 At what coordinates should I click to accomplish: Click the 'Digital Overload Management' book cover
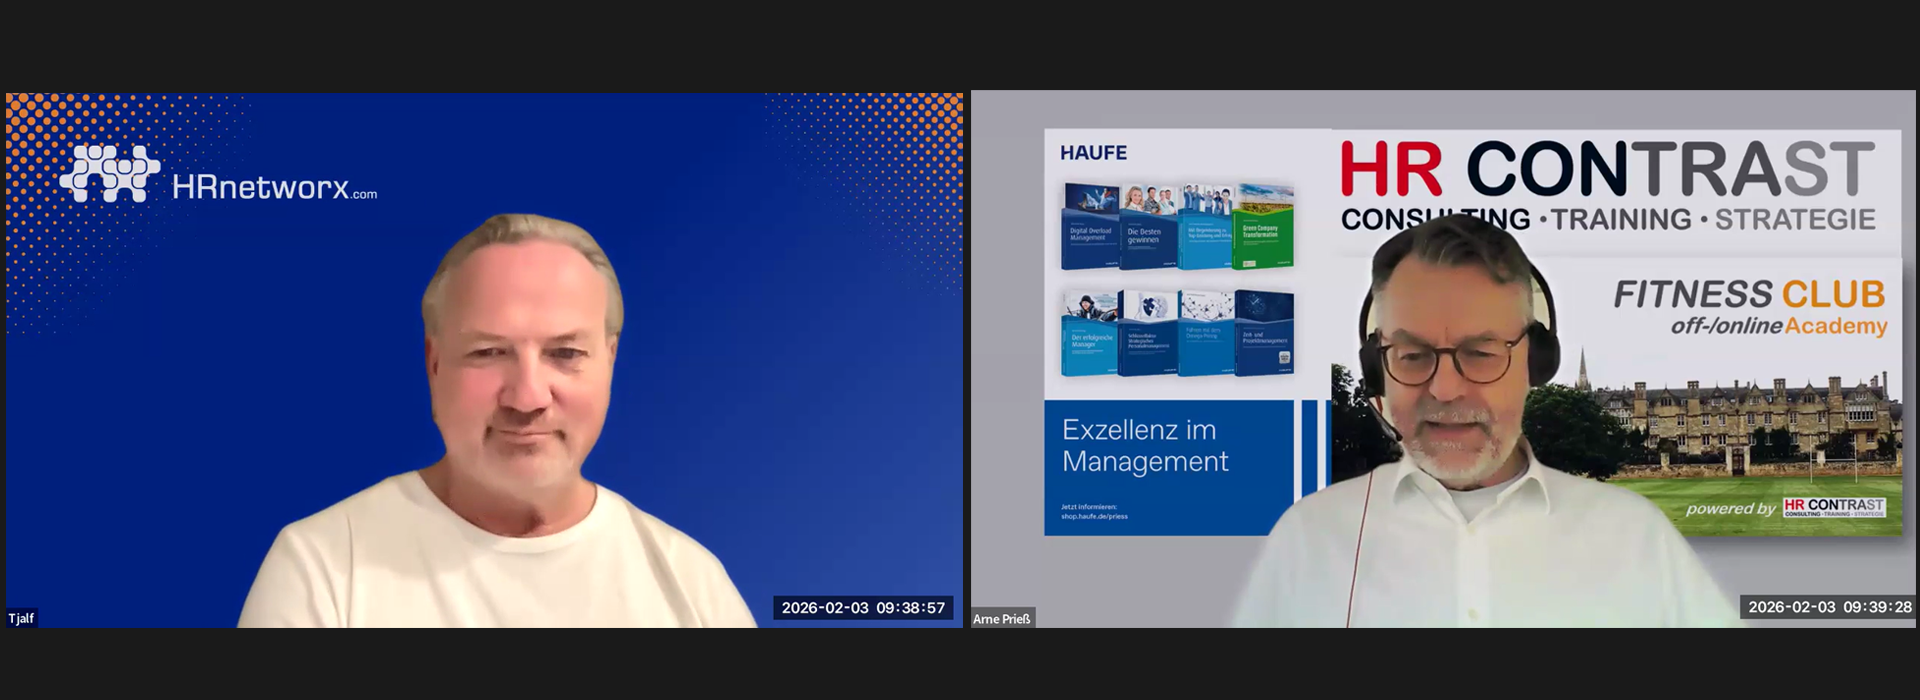[x=1090, y=226]
